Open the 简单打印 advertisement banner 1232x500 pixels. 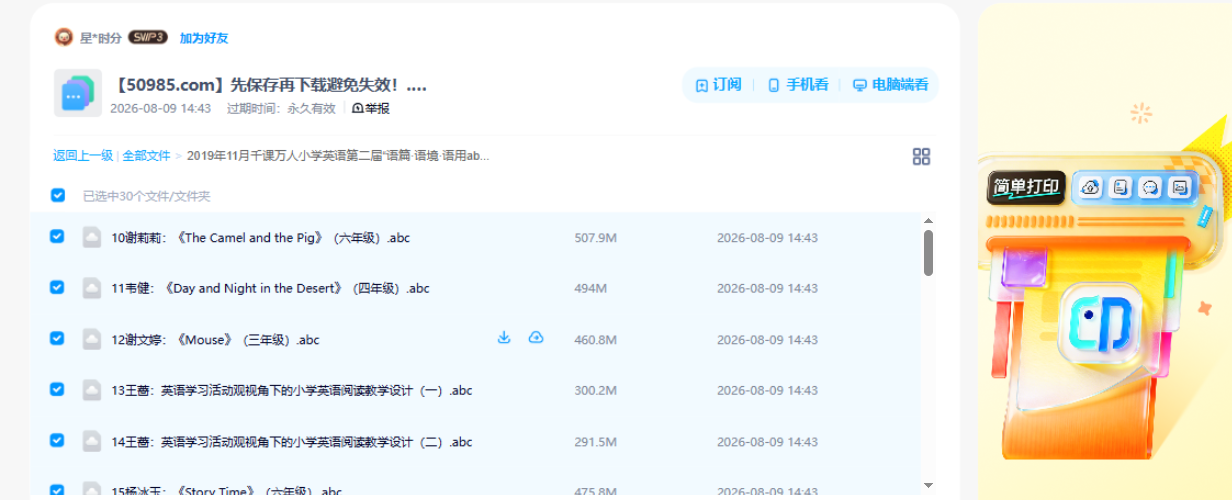click(x=1105, y=250)
